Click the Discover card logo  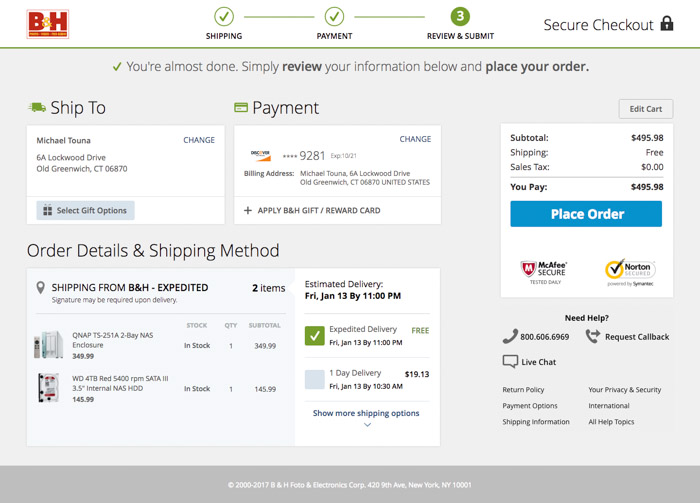pos(260,155)
